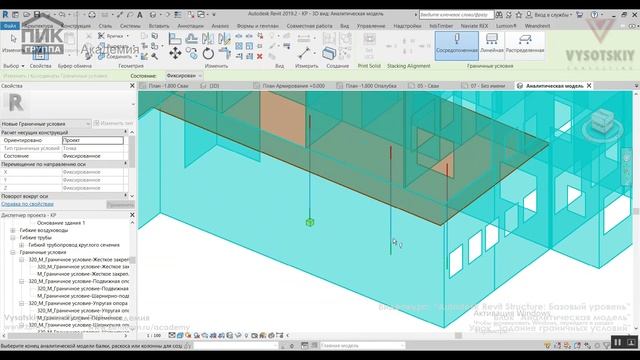Activate the Move tool in Modify panel
The height and width of the screenshot is (360, 640).
coord(176,53)
